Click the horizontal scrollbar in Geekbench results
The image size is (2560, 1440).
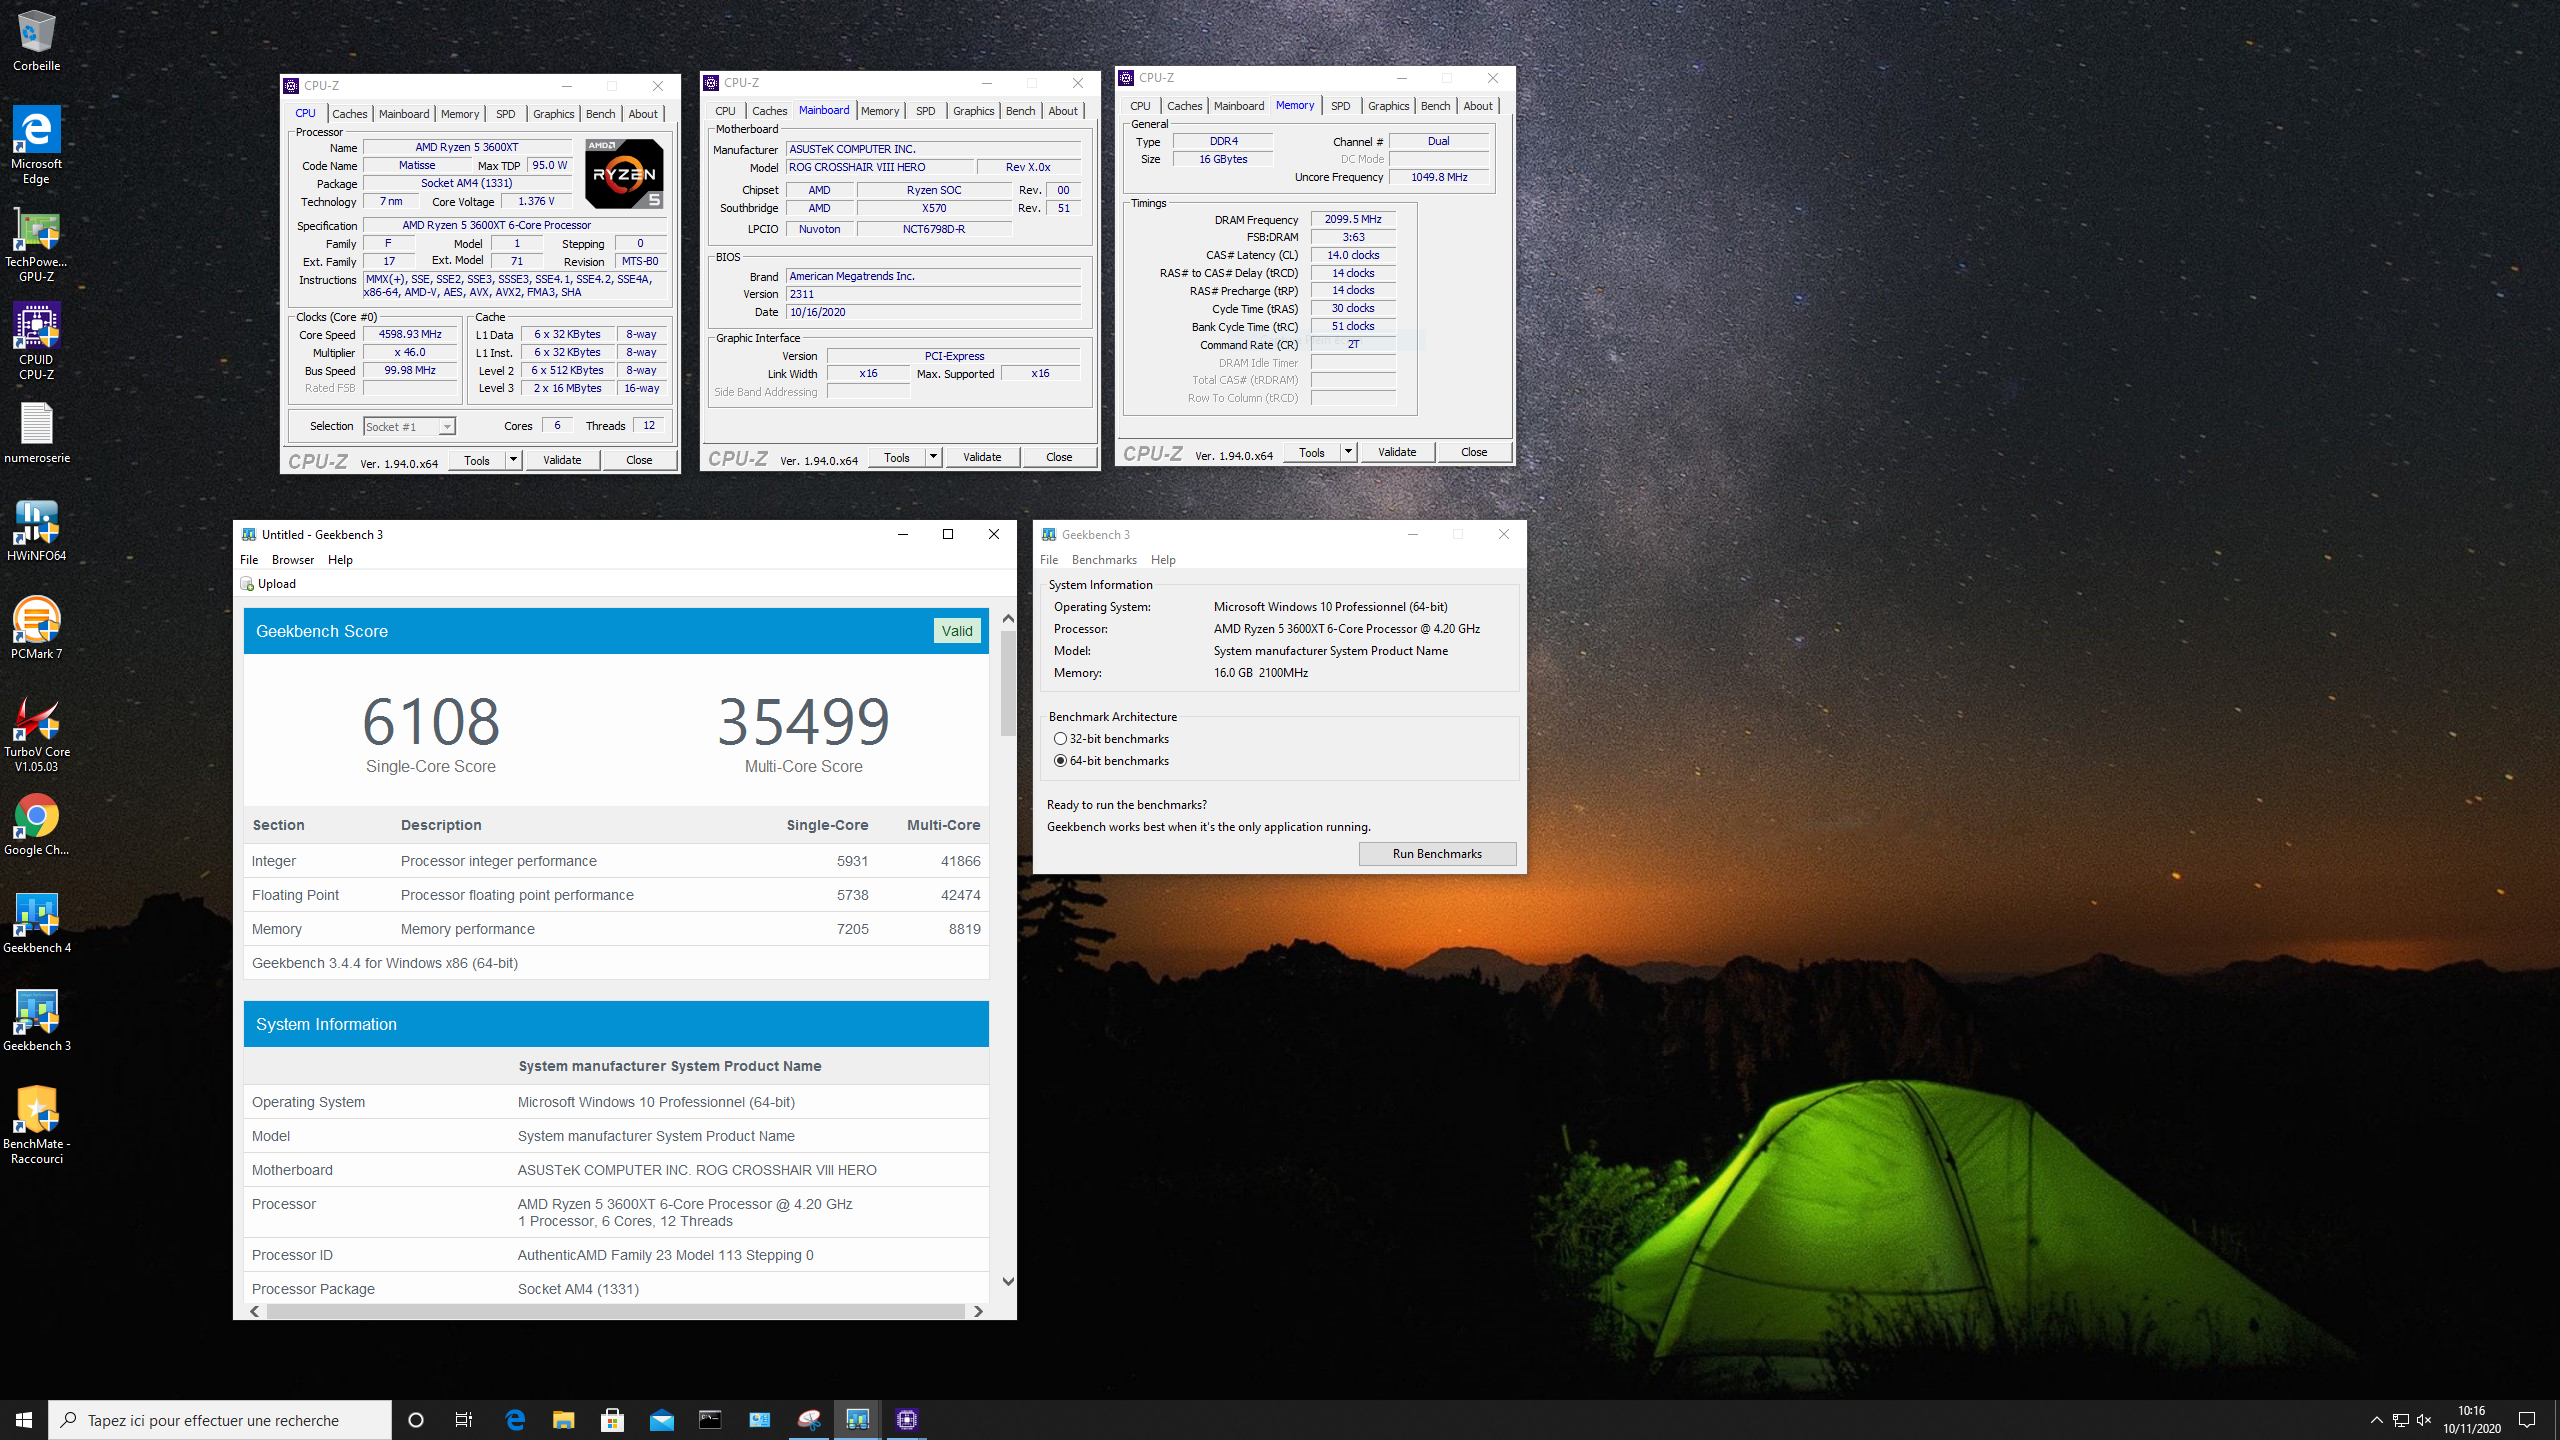616,1311
